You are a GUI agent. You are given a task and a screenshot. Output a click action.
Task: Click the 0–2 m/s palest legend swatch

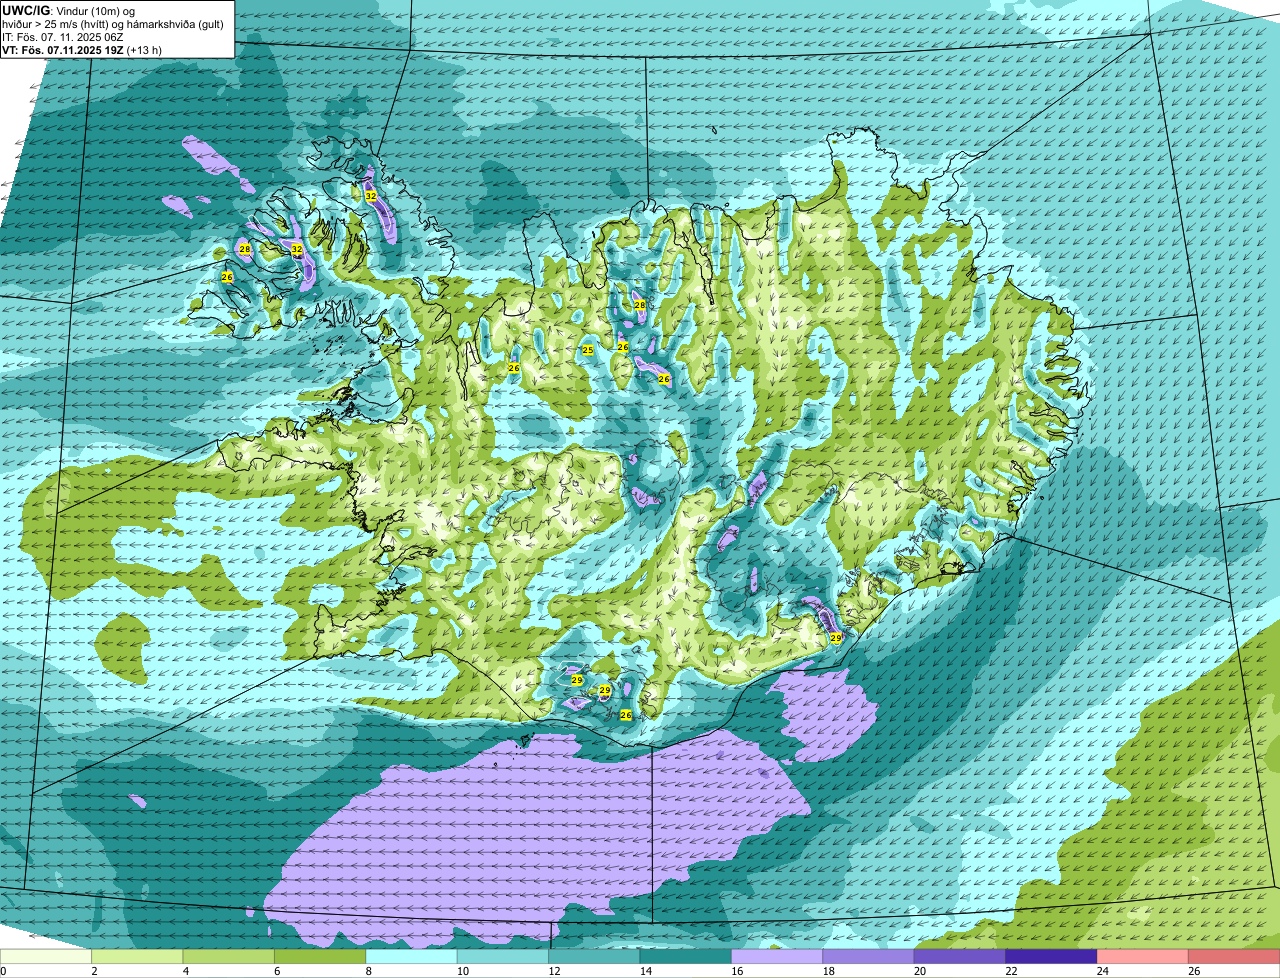tap(46, 957)
